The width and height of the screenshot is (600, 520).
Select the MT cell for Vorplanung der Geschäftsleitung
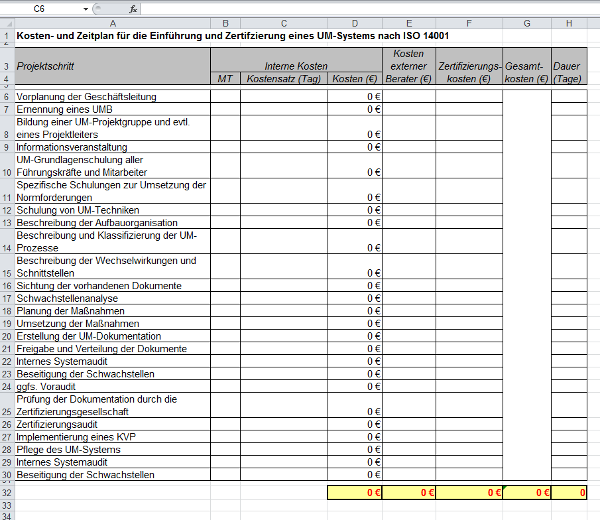(226, 97)
